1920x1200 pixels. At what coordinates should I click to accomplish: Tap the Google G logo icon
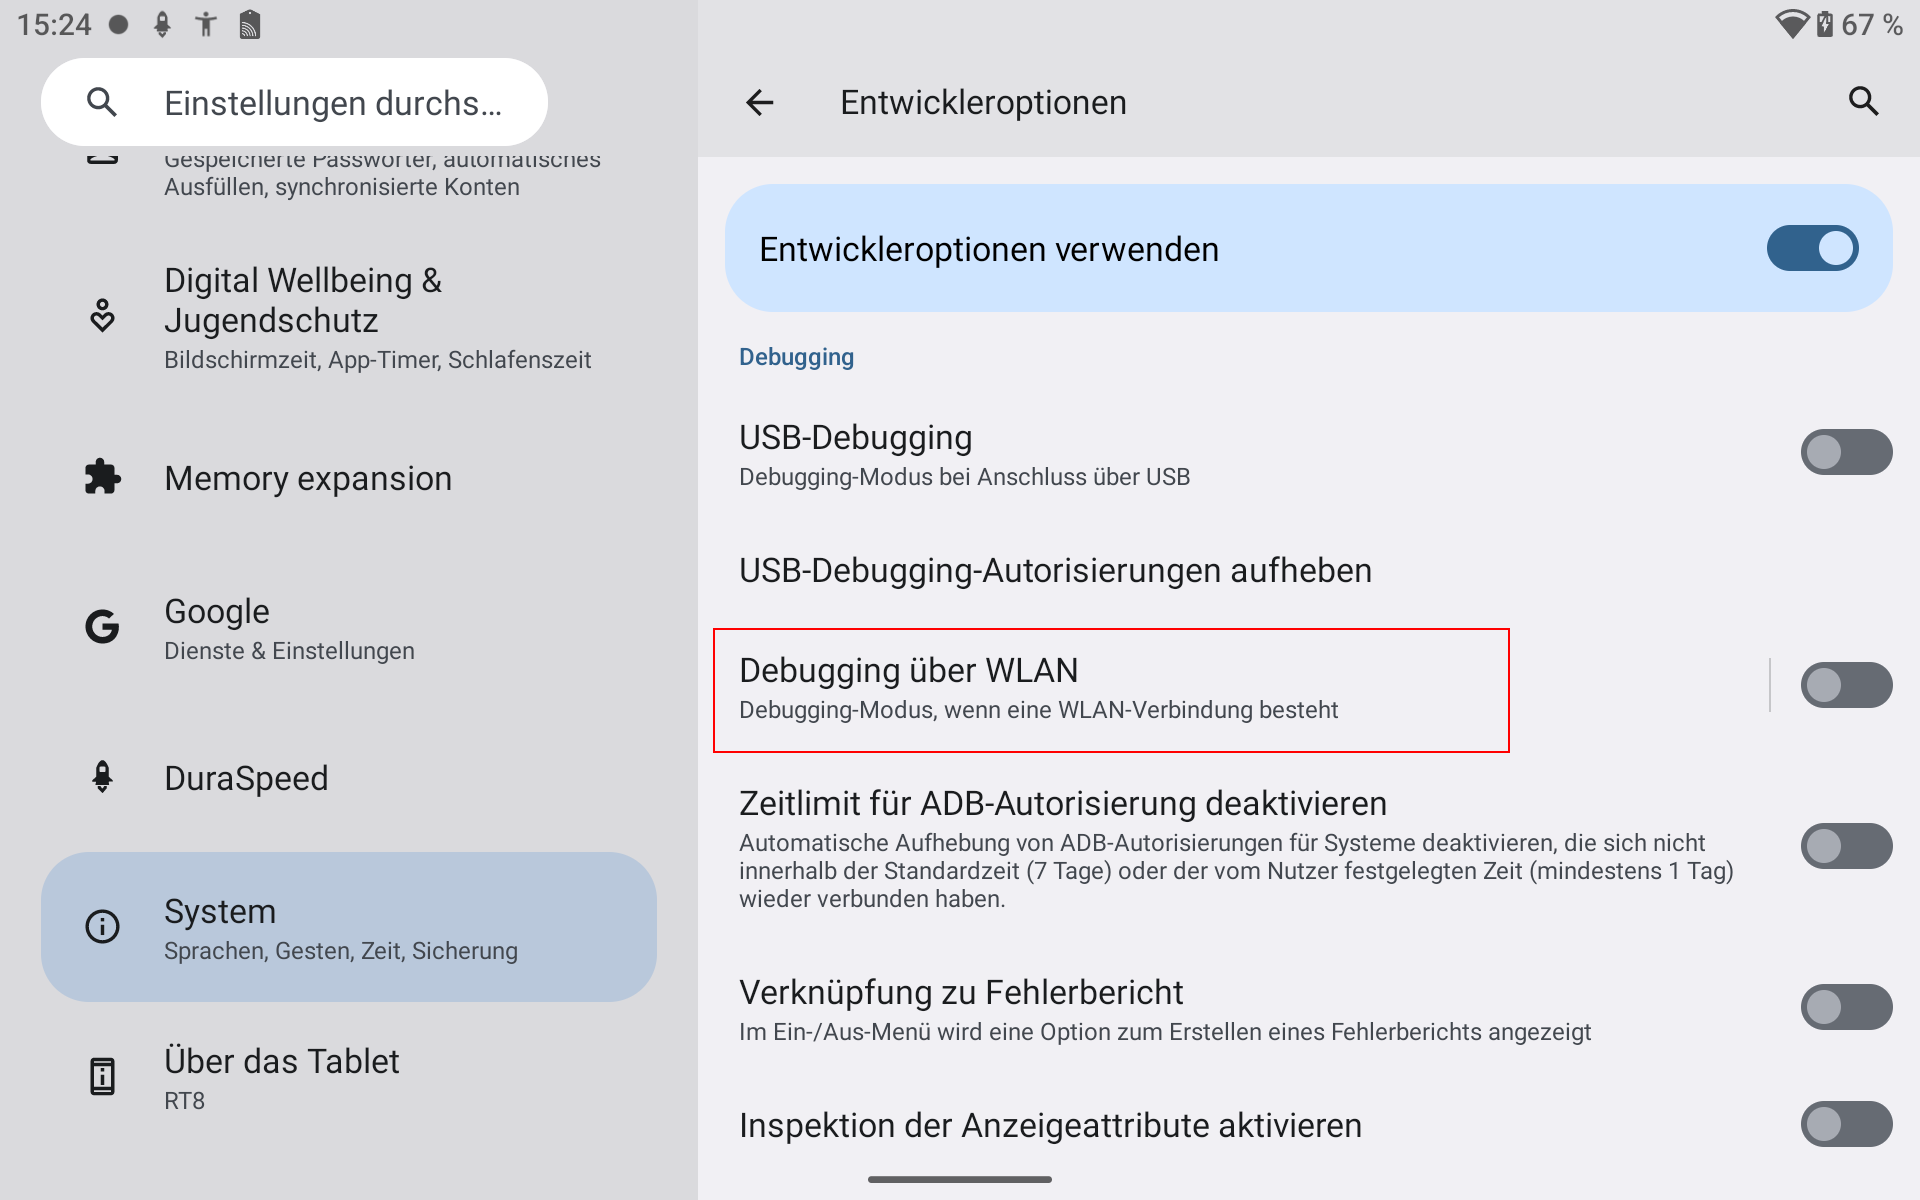[x=102, y=627]
